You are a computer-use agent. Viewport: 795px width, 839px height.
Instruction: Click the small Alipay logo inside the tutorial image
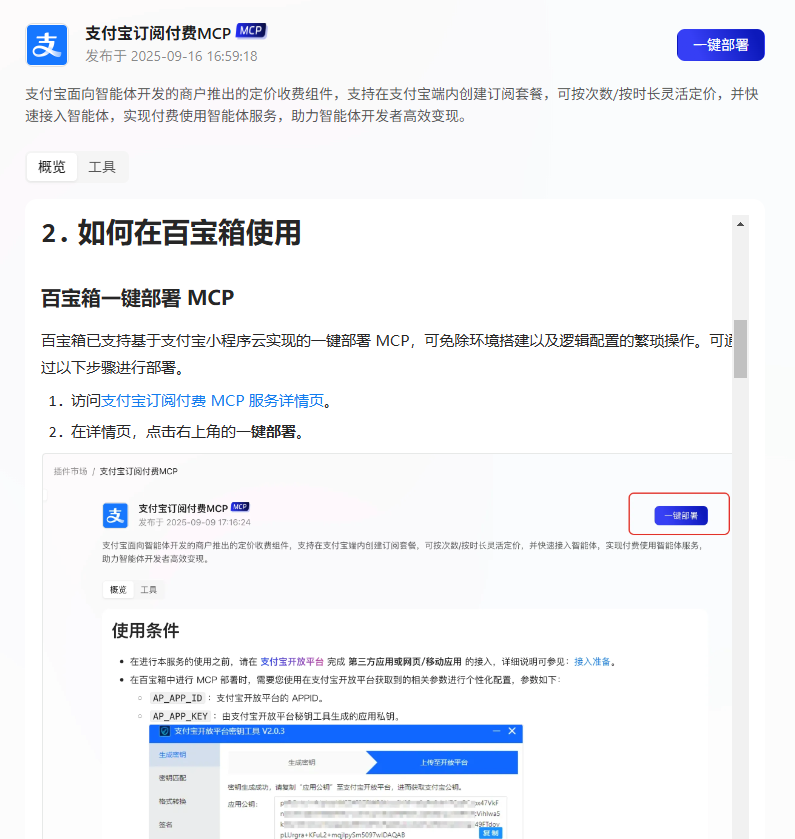click(x=116, y=515)
